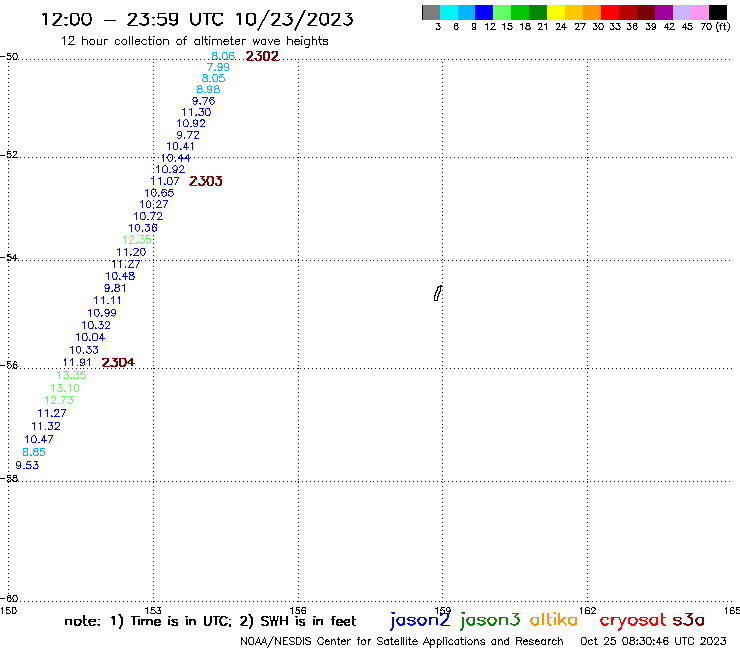Screen dimensions: 740x650
Task: Click the 10.47 wave height value
Action: coord(39,439)
